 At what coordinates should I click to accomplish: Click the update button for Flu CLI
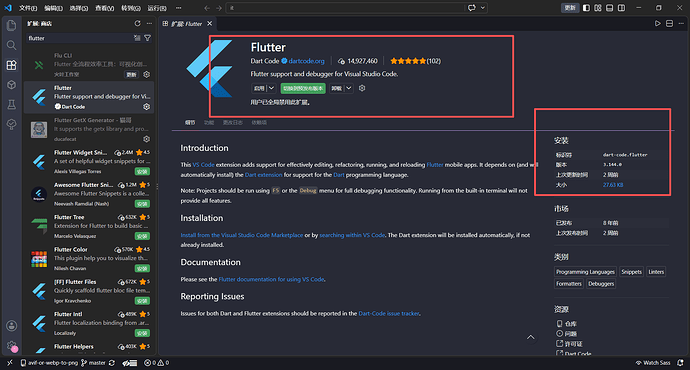point(131,75)
